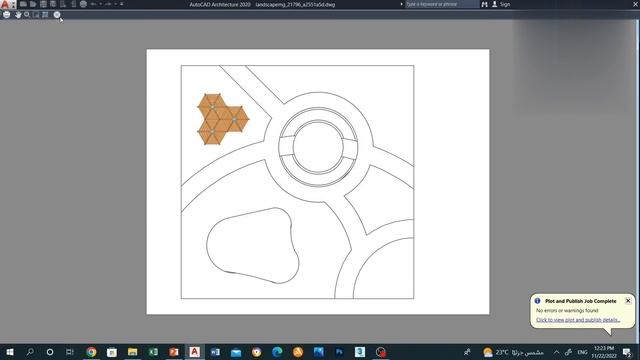The image size is (640, 360).
Task: Open Excel from the taskbar
Action: coord(153,352)
